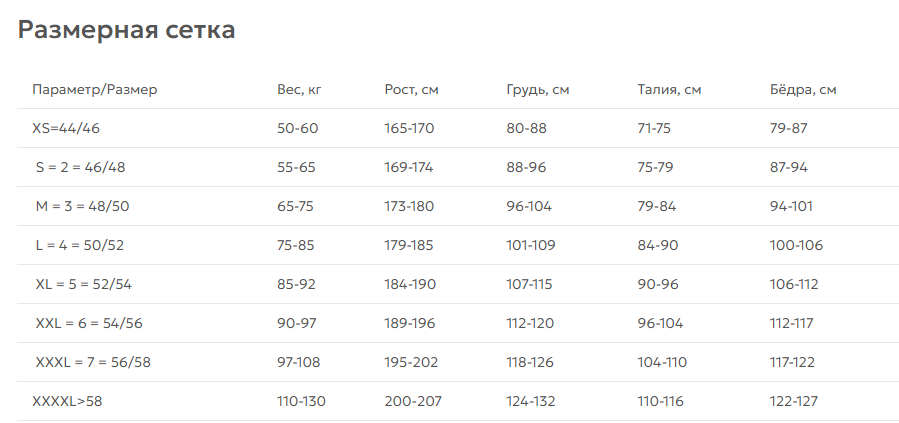The width and height of the screenshot is (899, 423).
Task: Select the "Бёдра, см" column header
Action: (x=803, y=90)
